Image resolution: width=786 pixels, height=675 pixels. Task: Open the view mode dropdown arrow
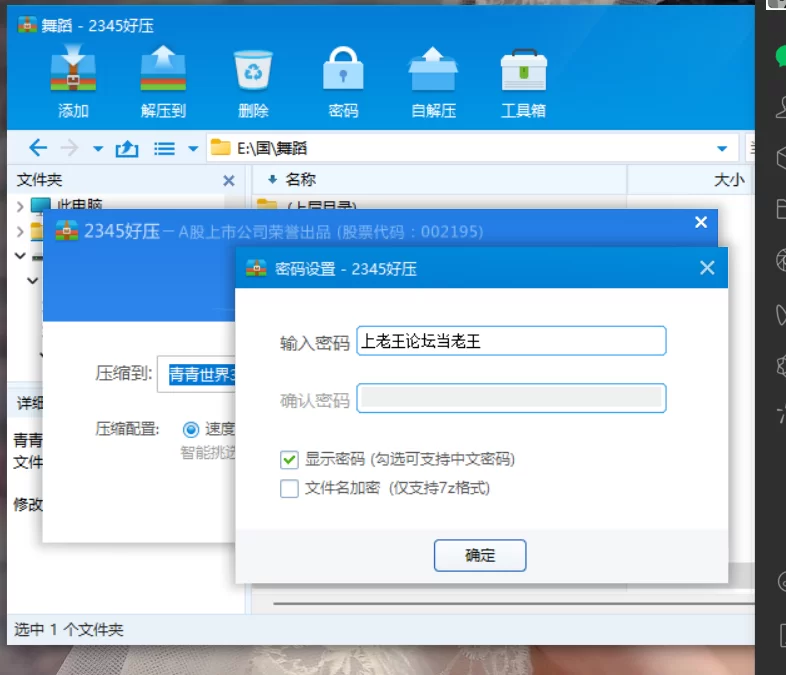[x=193, y=149]
